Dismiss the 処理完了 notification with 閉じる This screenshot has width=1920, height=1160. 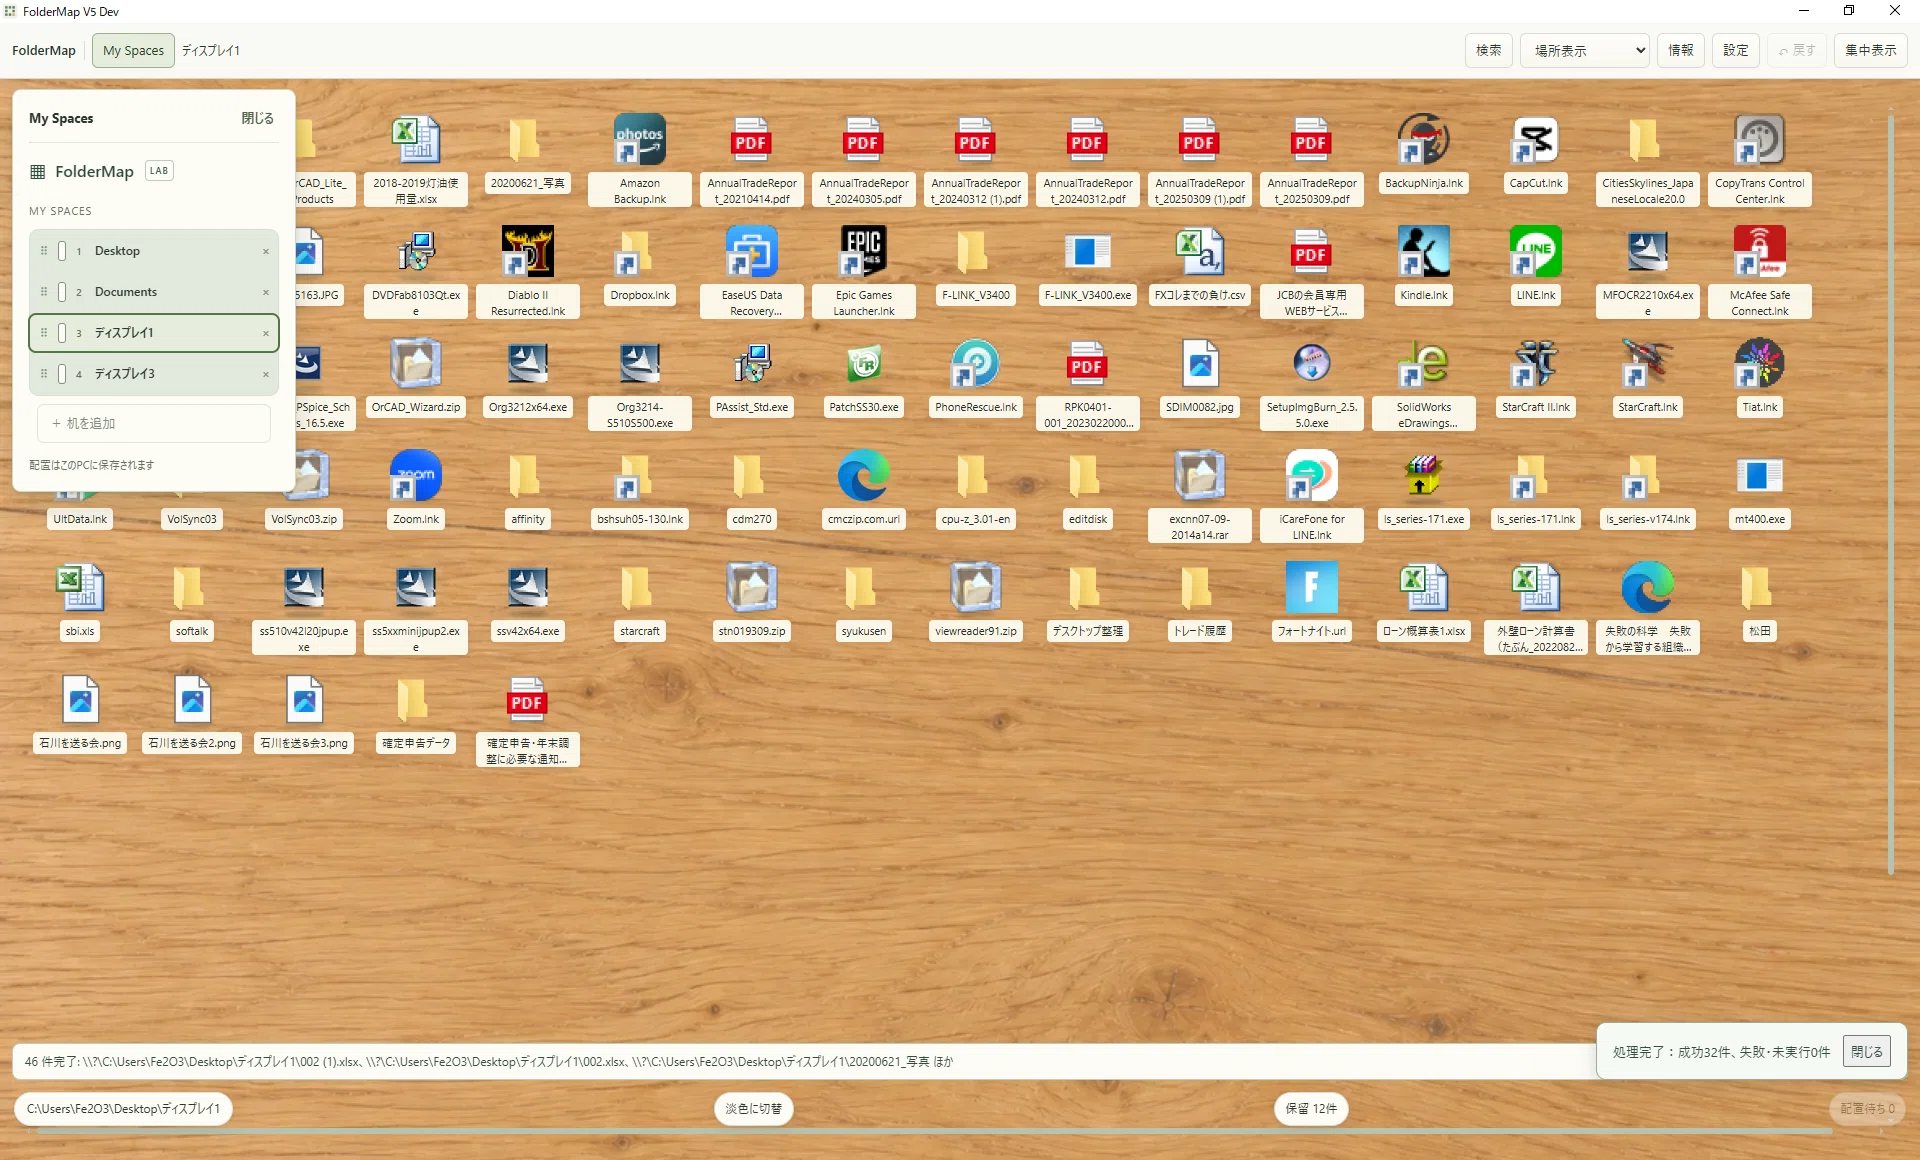tap(1867, 1051)
